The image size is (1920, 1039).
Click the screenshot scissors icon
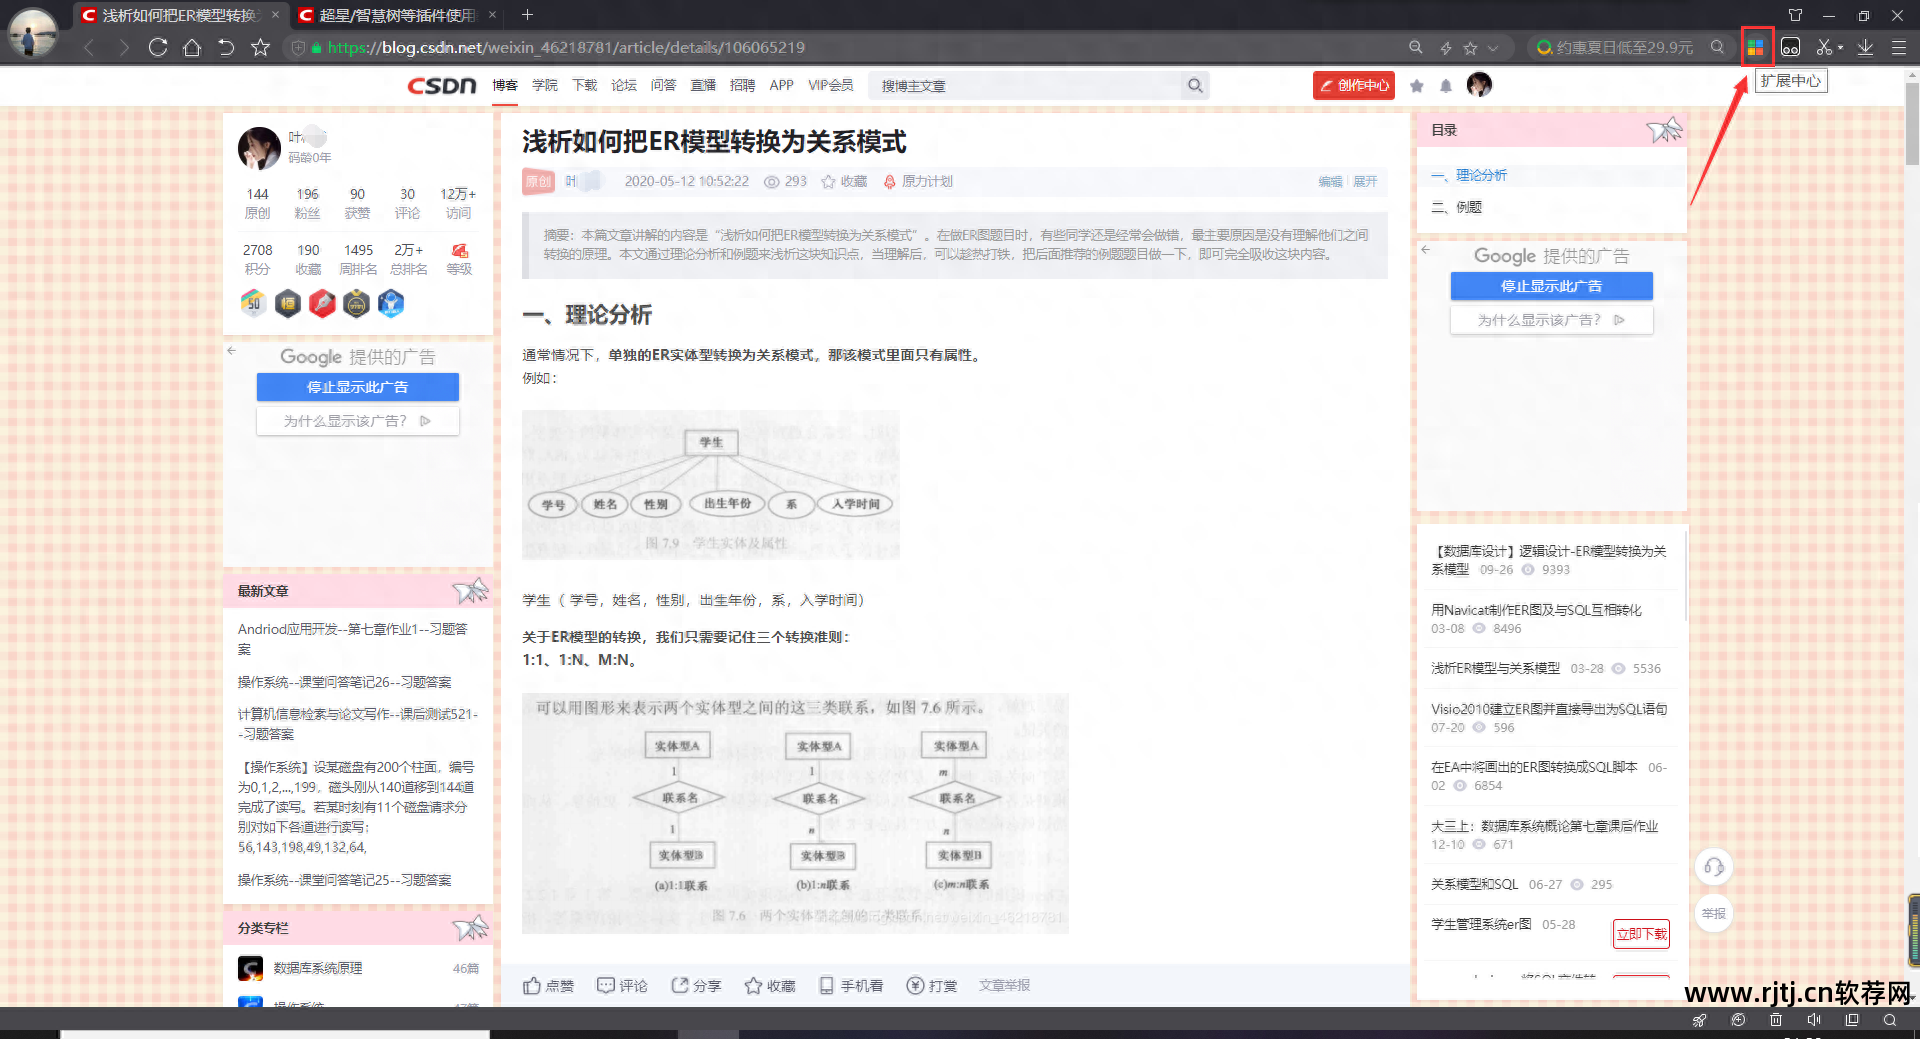click(x=1824, y=47)
